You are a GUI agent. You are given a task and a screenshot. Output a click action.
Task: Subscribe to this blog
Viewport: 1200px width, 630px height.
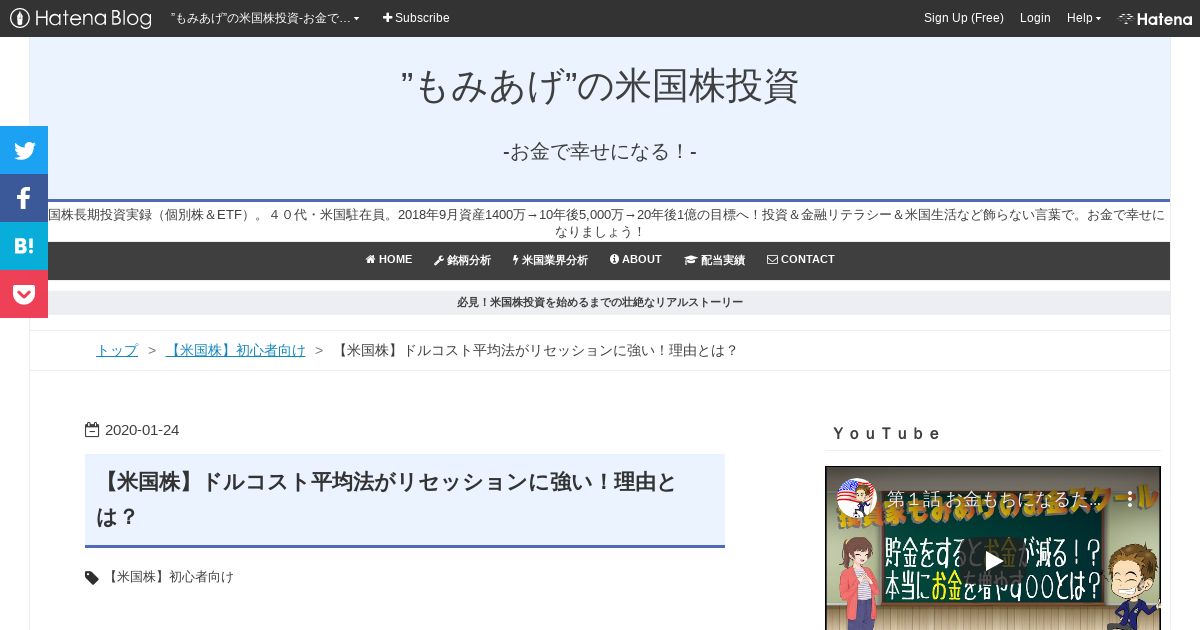pos(416,18)
